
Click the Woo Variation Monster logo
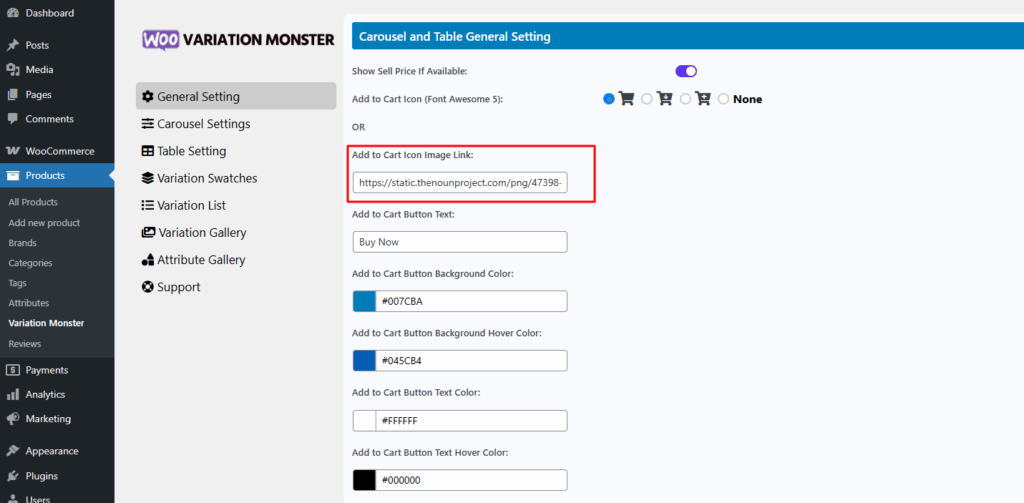[238, 39]
